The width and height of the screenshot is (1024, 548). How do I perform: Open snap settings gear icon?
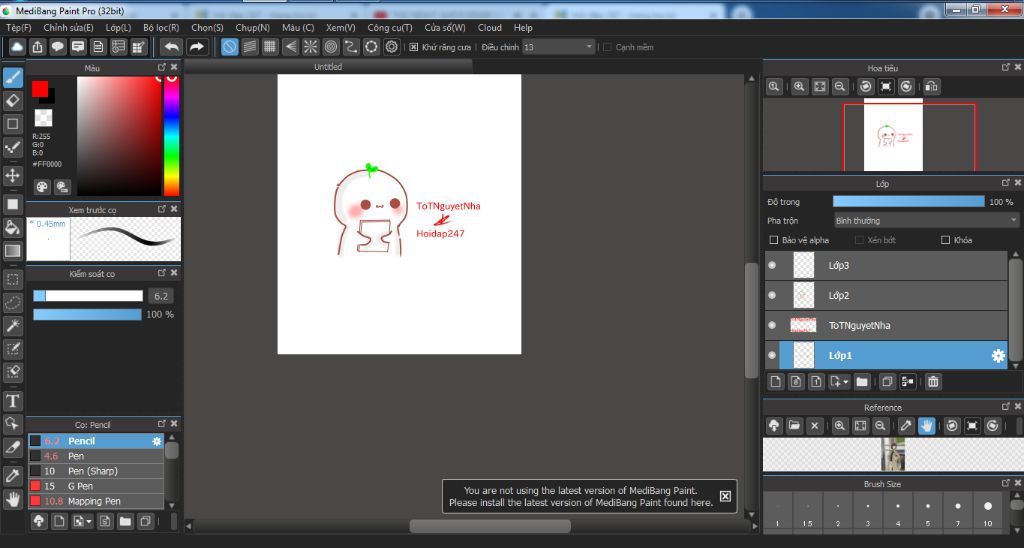tap(392, 47)
